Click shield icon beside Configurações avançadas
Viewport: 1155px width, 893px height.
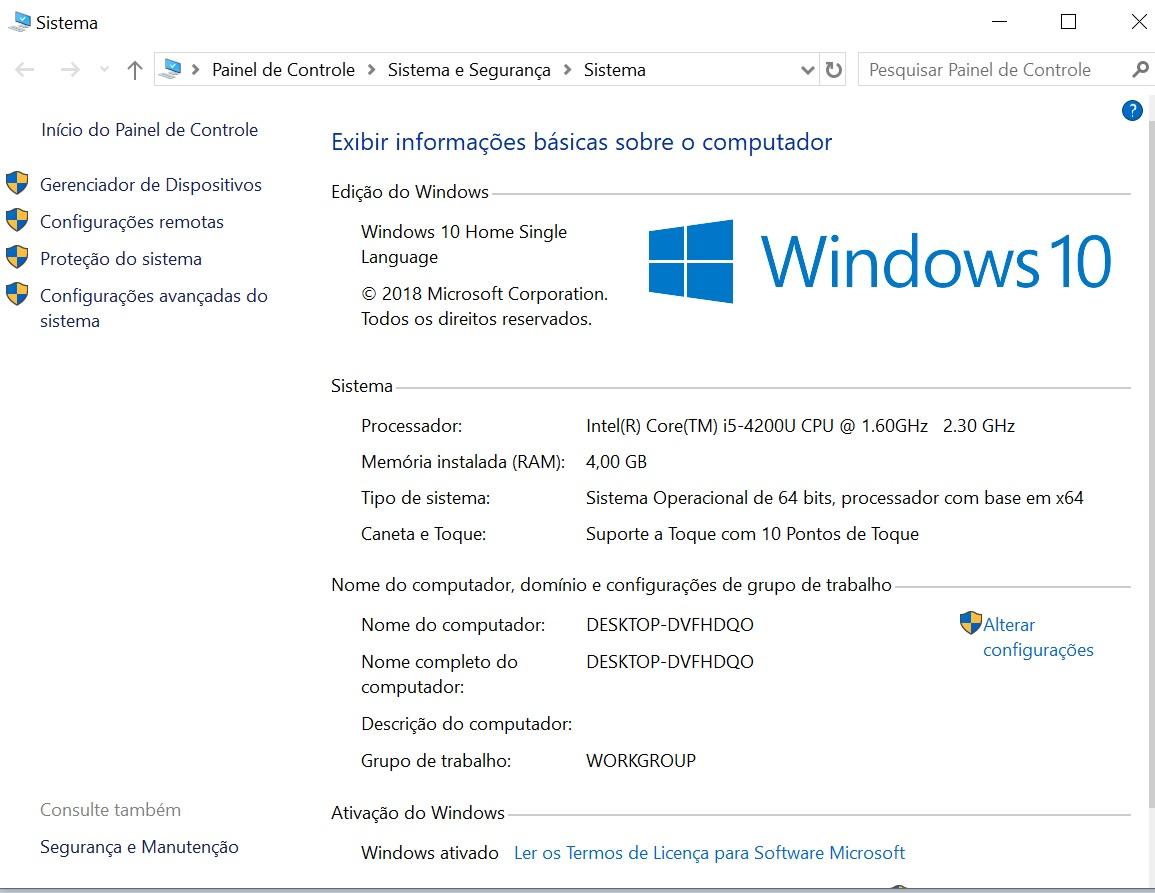17,294
